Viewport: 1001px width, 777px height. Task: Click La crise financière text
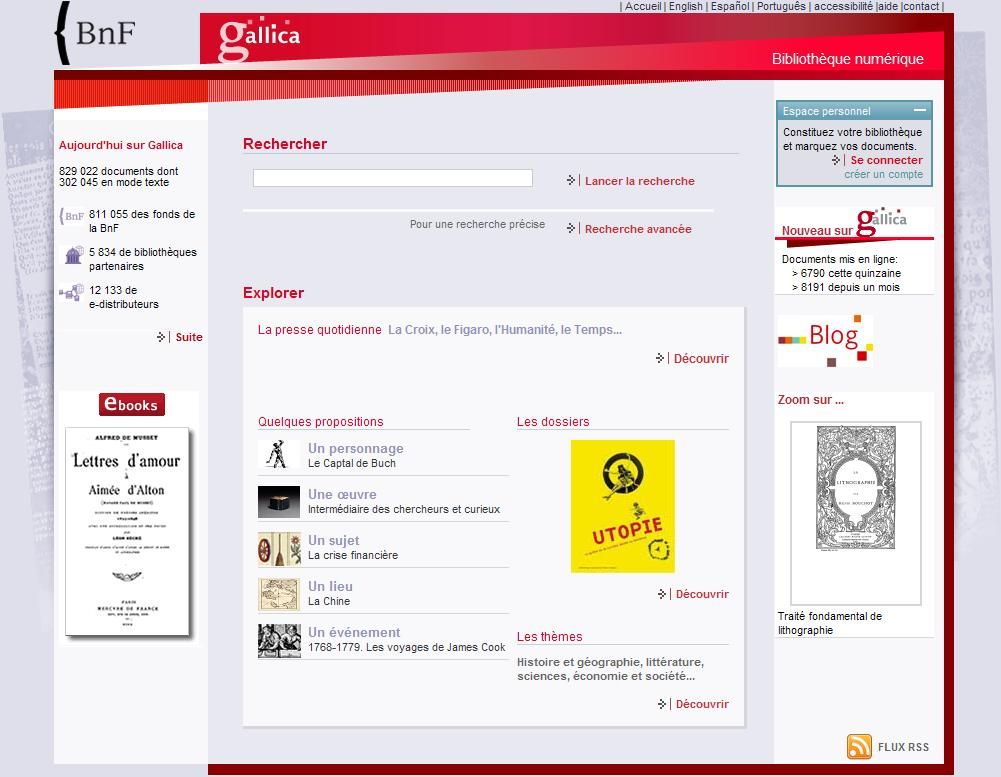(x=352, y=555)
